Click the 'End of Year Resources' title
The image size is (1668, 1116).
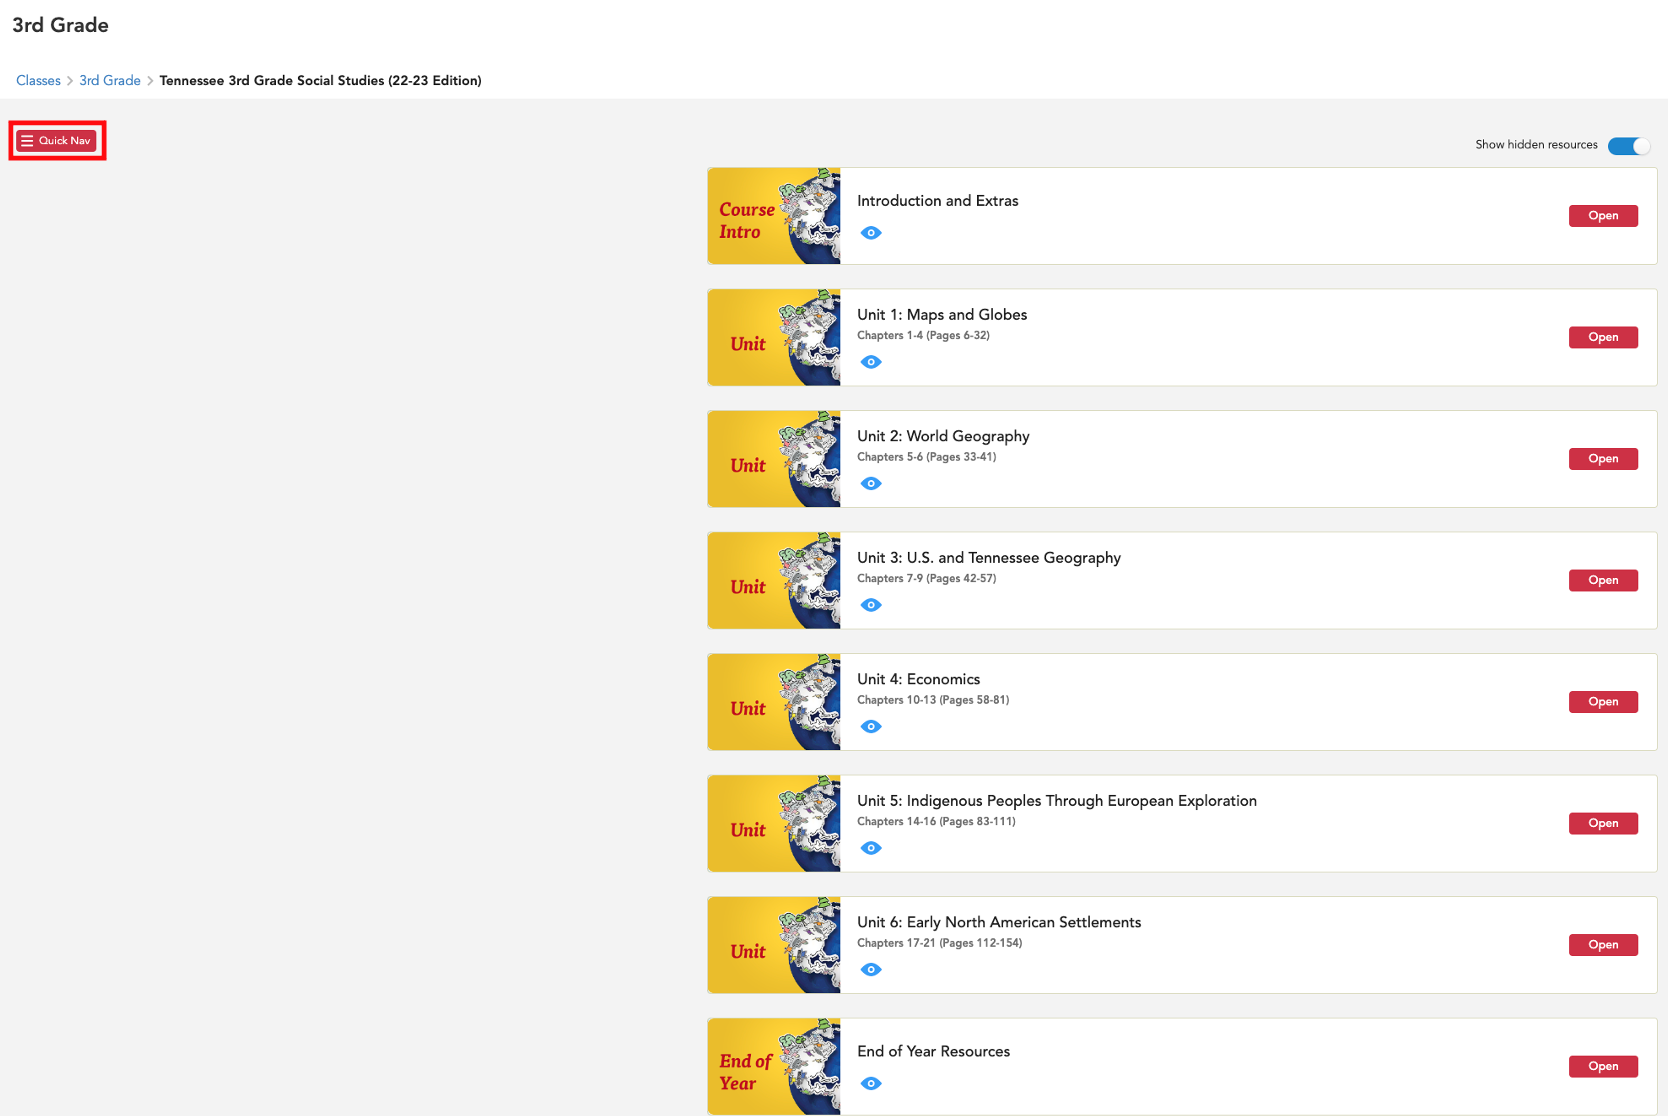933,1052
